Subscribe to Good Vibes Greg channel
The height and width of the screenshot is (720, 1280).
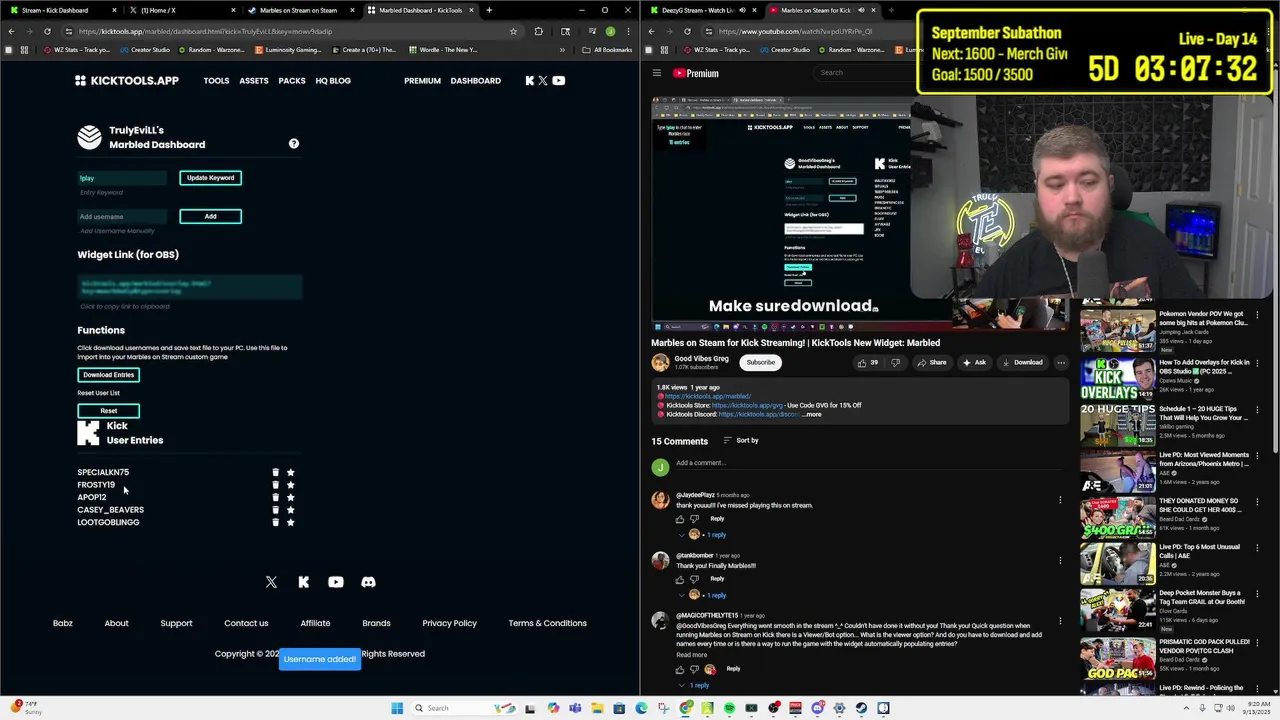[760, 362]
